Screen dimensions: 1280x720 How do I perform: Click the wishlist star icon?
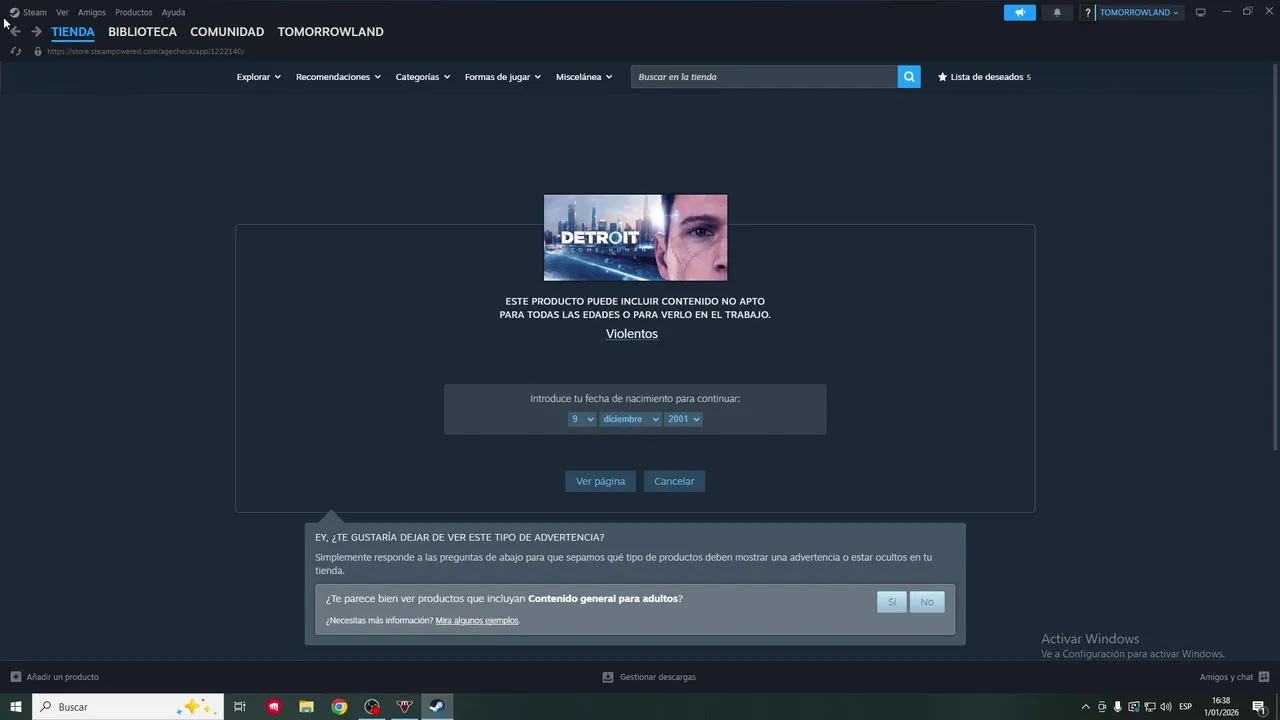pos(942,77)
